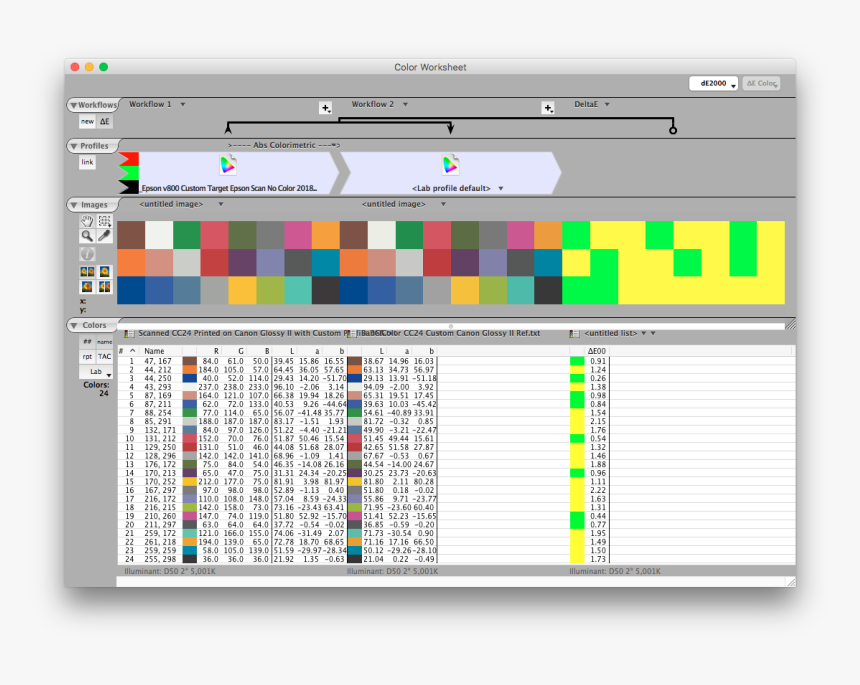The height and width of the screenshot is (685, 860).
Task: Click the plus button after Workflow 1
Action: (325, 108)
